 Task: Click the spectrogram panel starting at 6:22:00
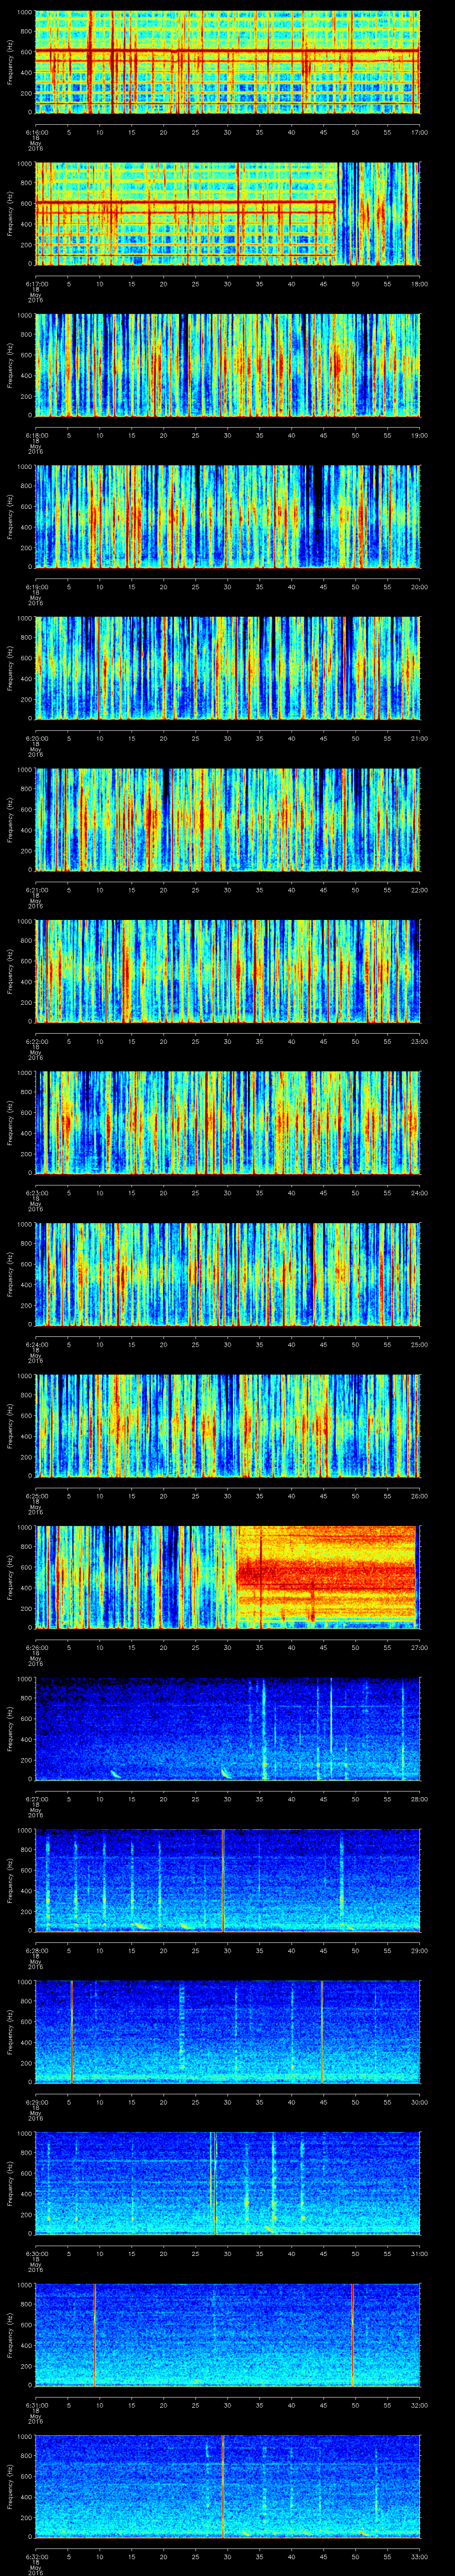point(227,971)
